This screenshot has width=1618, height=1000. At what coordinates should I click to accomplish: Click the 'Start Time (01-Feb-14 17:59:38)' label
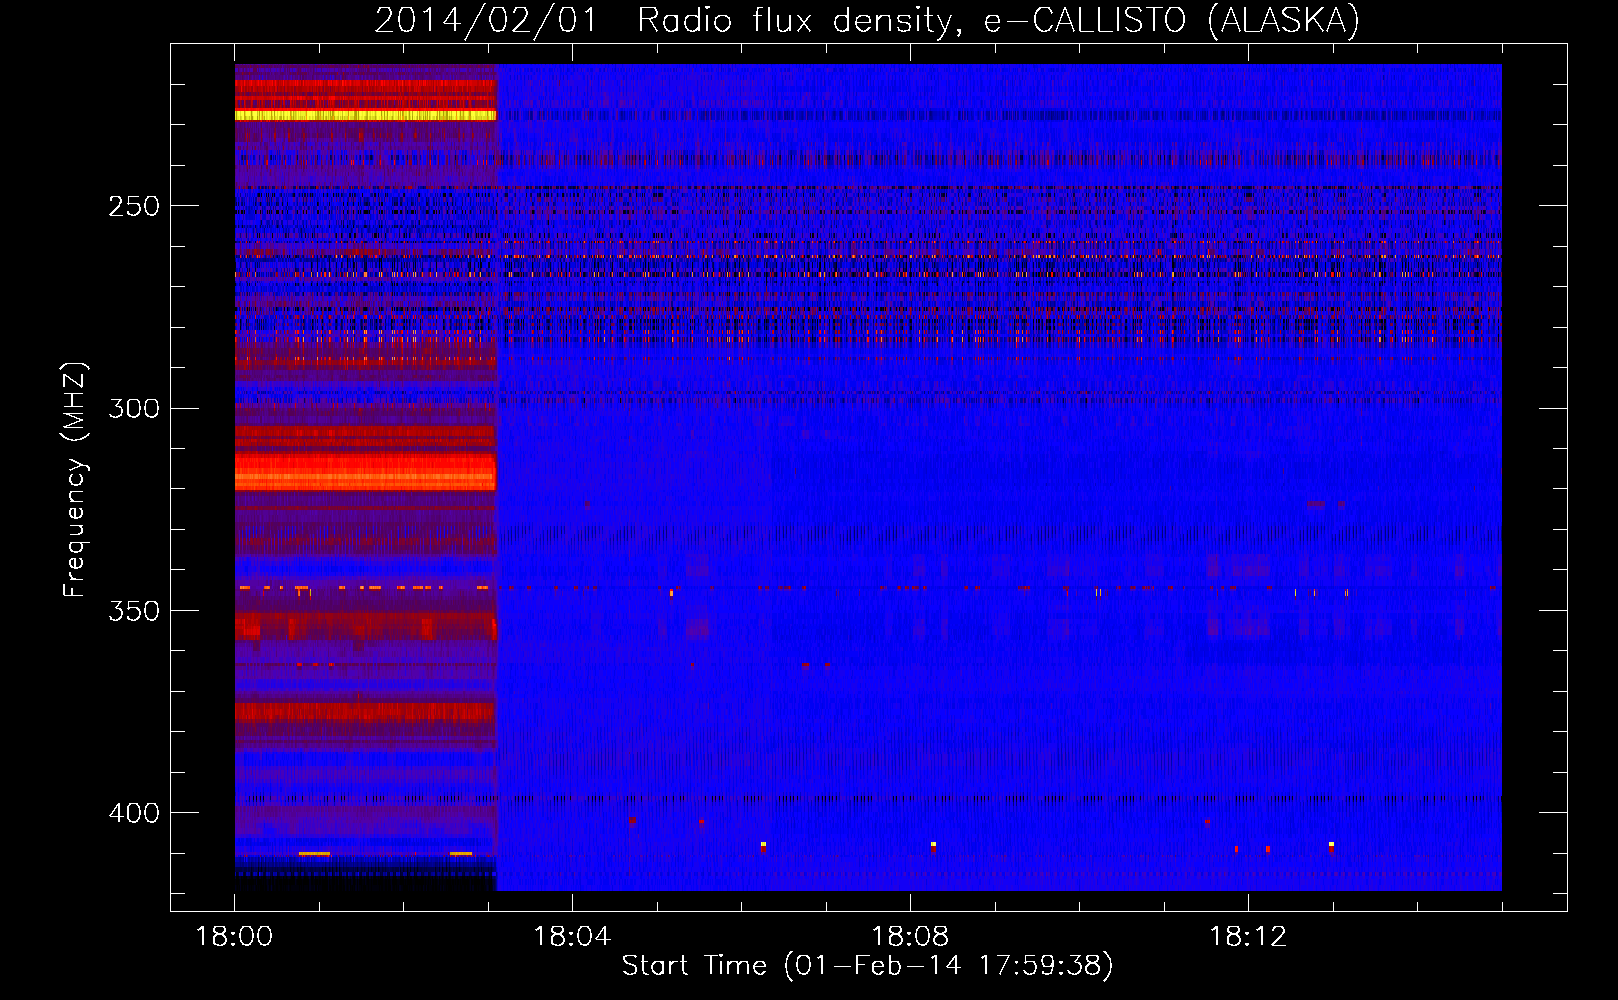coord(868,966)
